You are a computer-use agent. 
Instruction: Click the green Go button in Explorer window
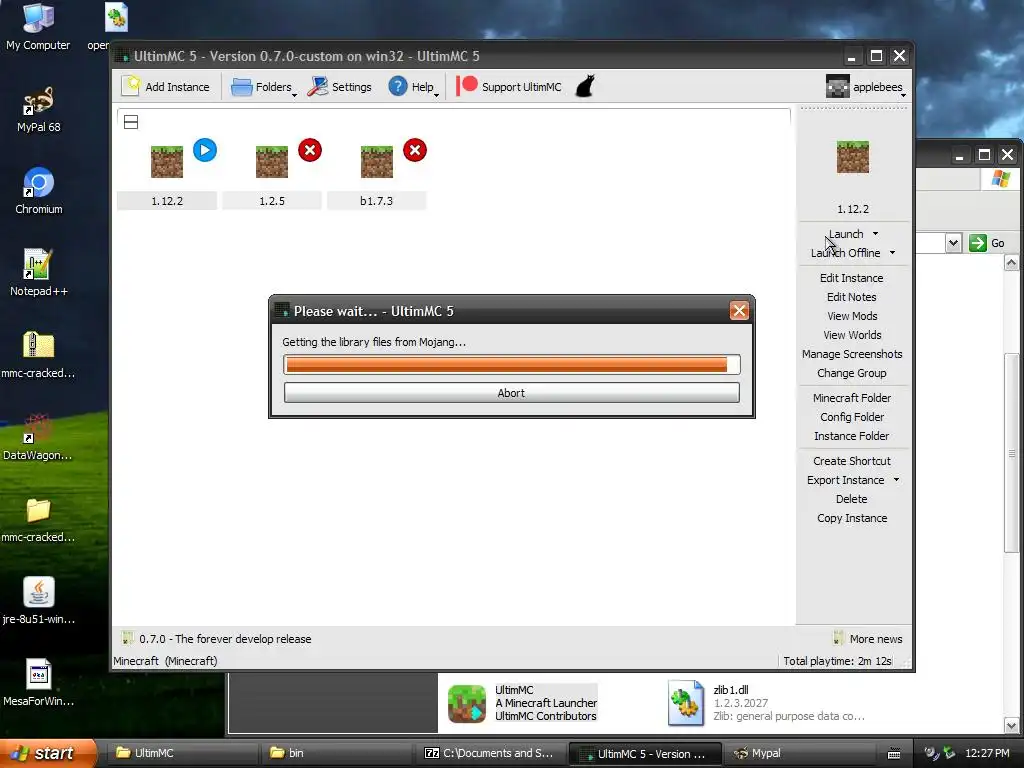pos(987,243)
